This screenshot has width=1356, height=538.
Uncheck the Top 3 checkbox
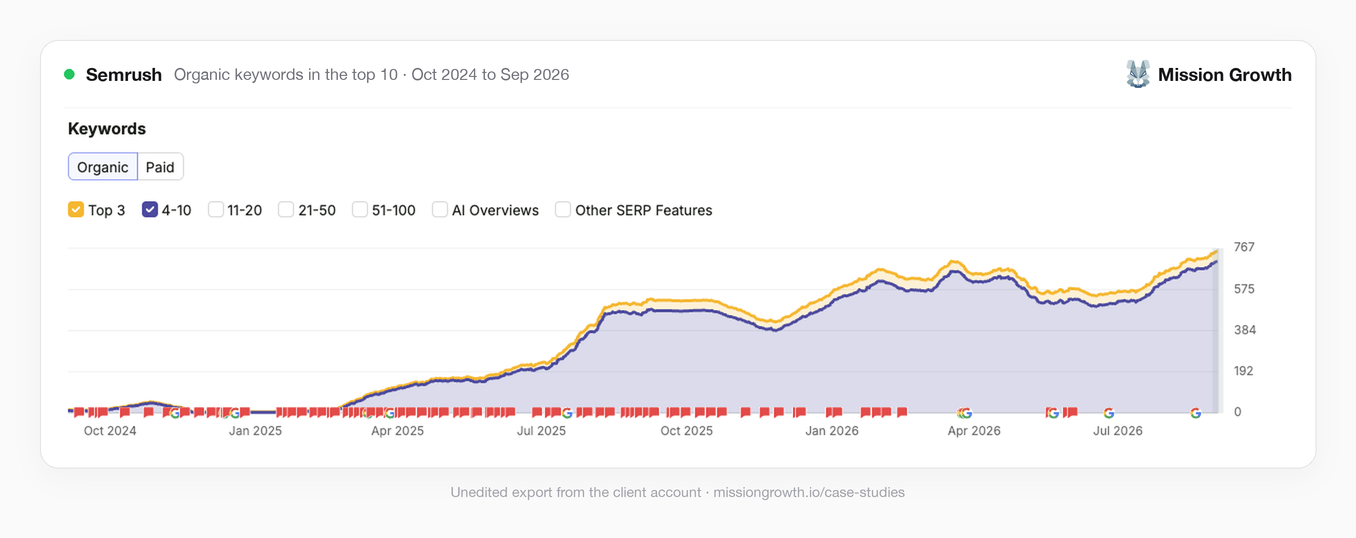click(76, 210)
